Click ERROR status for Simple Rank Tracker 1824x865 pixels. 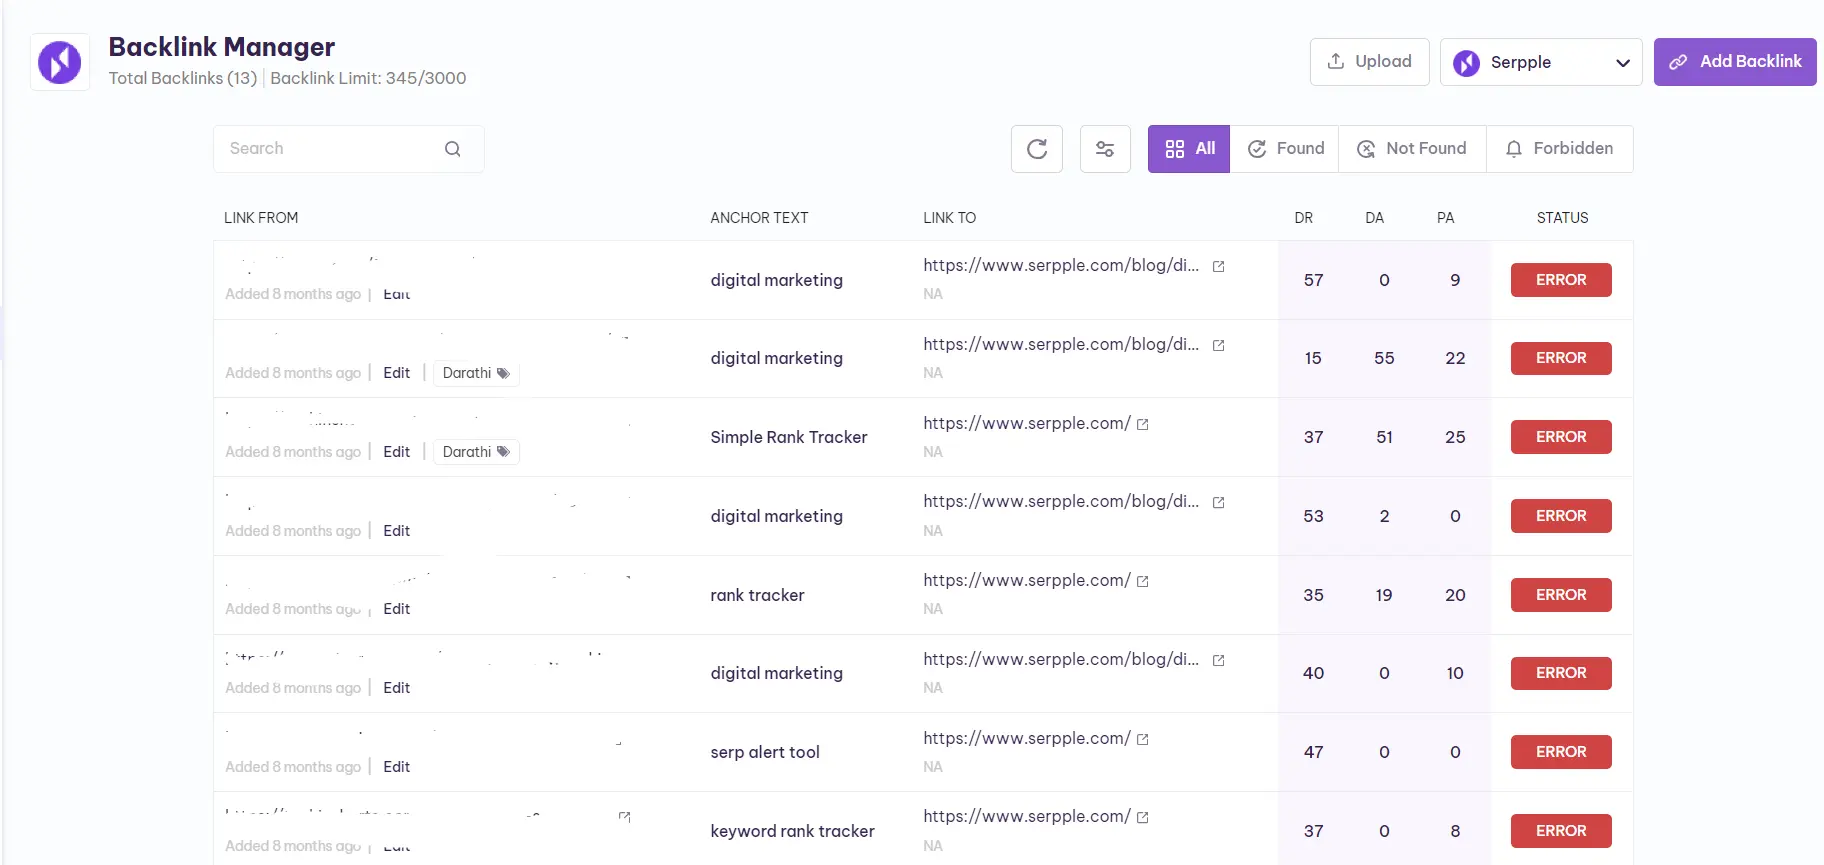tap(1561, 437)
